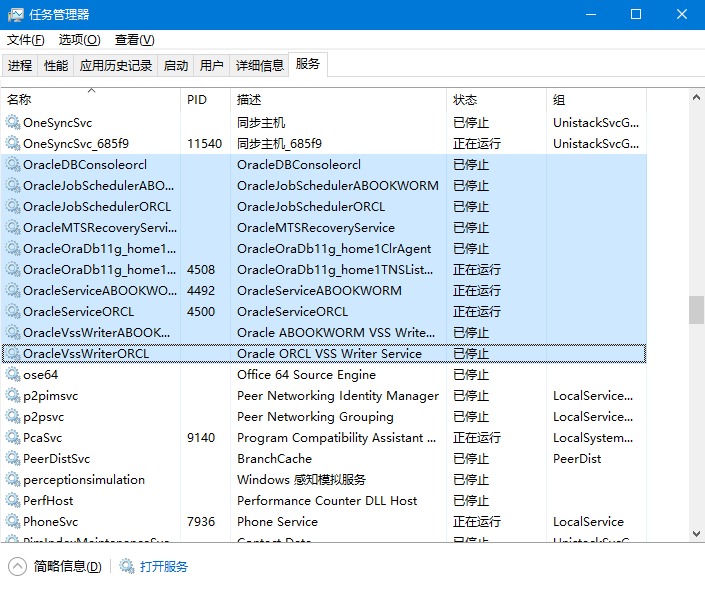Click description OracleOraDb11g_home1ClrAgent
The height and width of the screenshot is (591, 705).
(334, 249)
